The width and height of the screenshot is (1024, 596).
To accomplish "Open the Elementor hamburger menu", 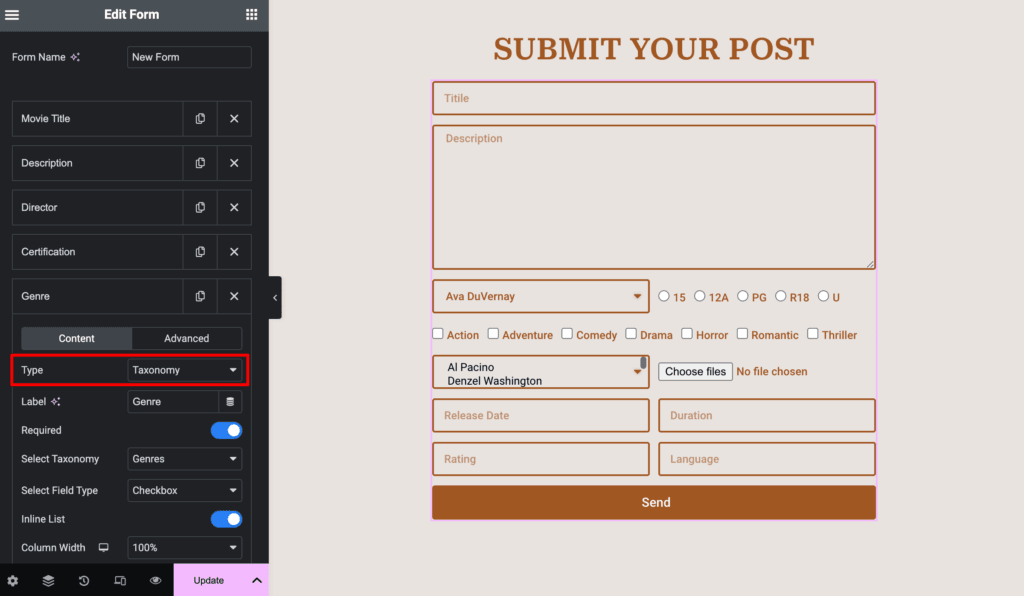I will click(x=13, y=14).
